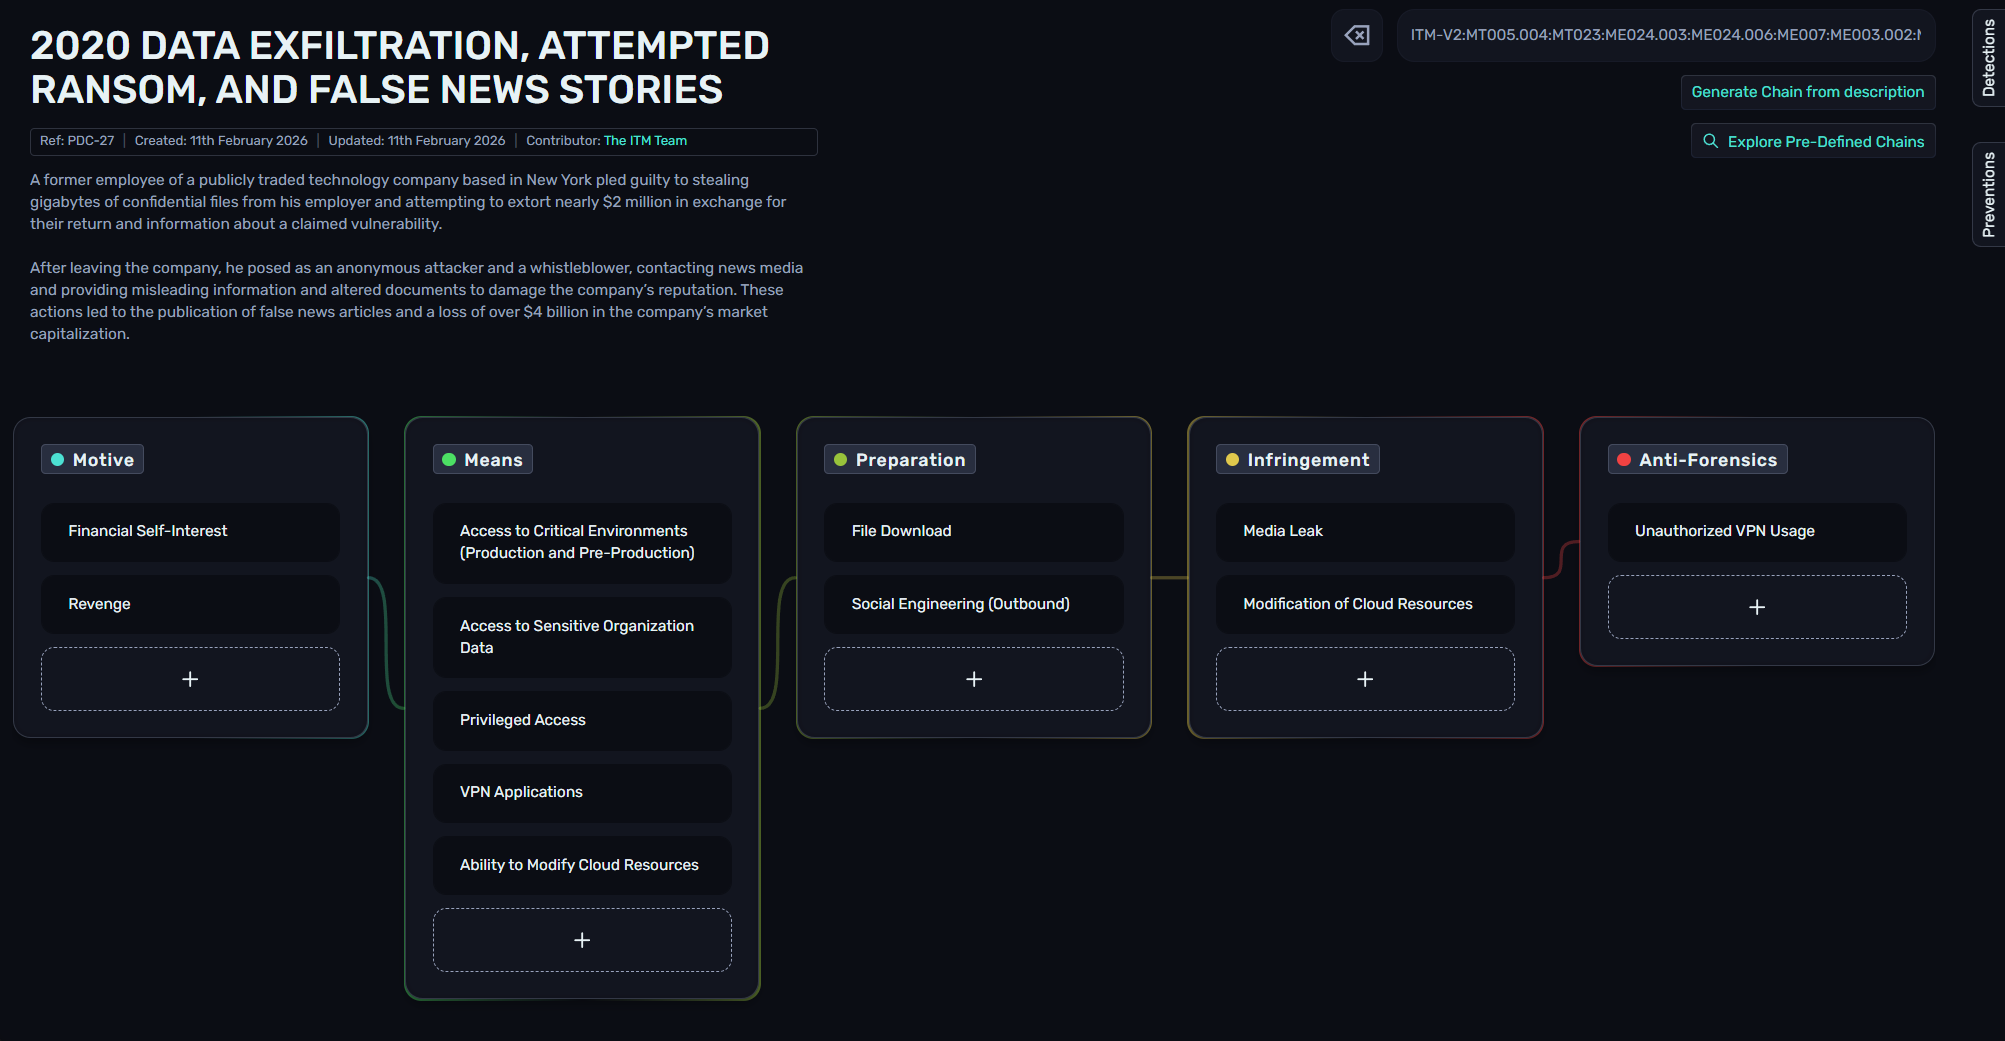Select the Revenge motive card

click(190, 604)
